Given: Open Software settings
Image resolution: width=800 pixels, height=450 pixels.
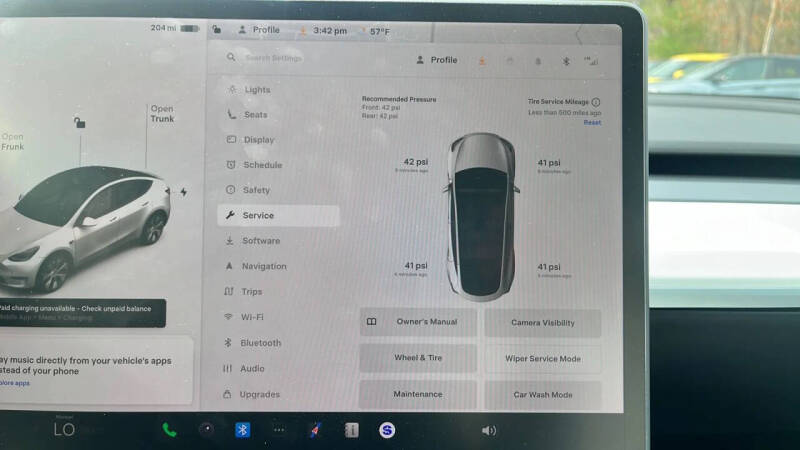Looking at the screenshot, I should pos(261,241).
